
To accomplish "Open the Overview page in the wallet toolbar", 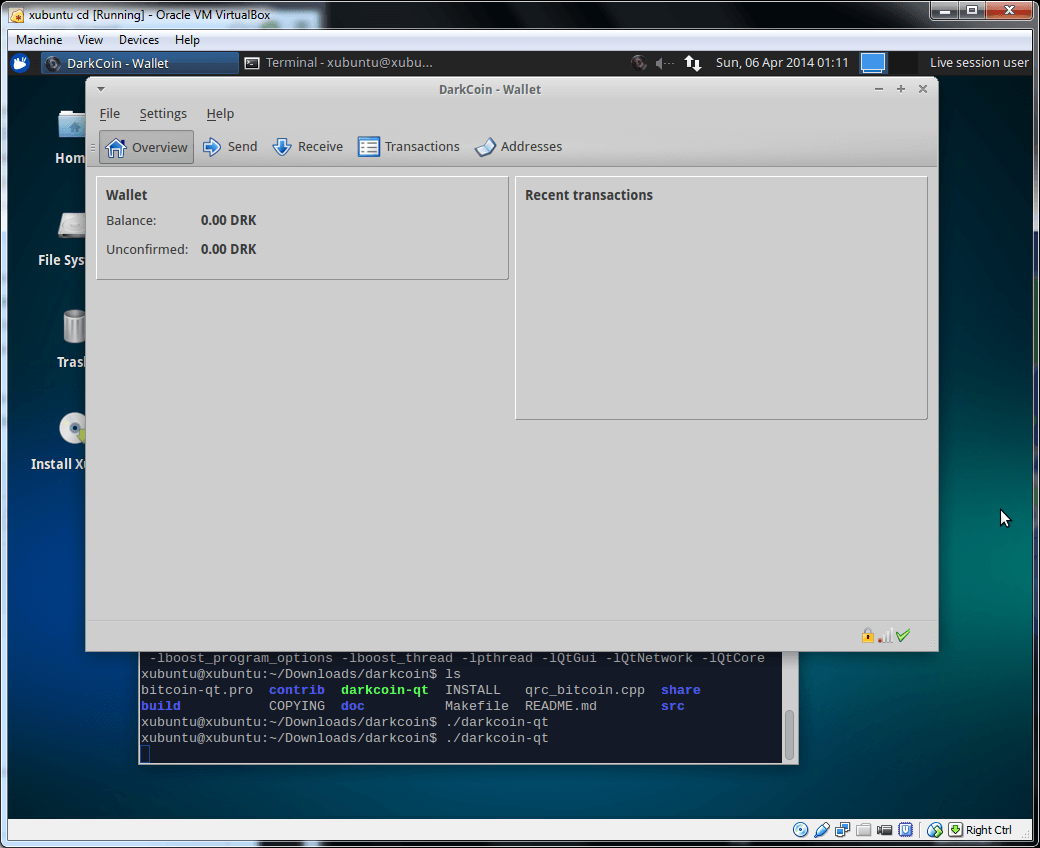I will (147, 147).
